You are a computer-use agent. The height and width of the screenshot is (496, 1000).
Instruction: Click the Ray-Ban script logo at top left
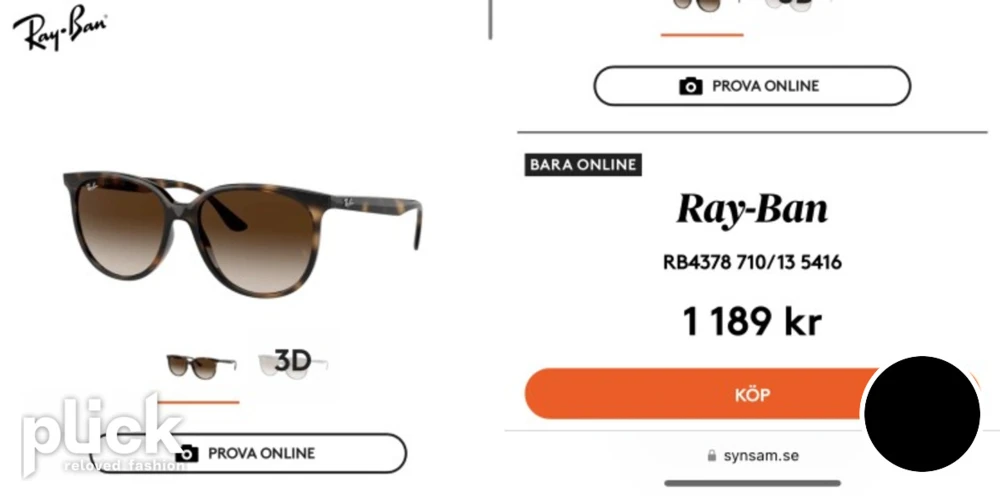(x=59, y=27)
